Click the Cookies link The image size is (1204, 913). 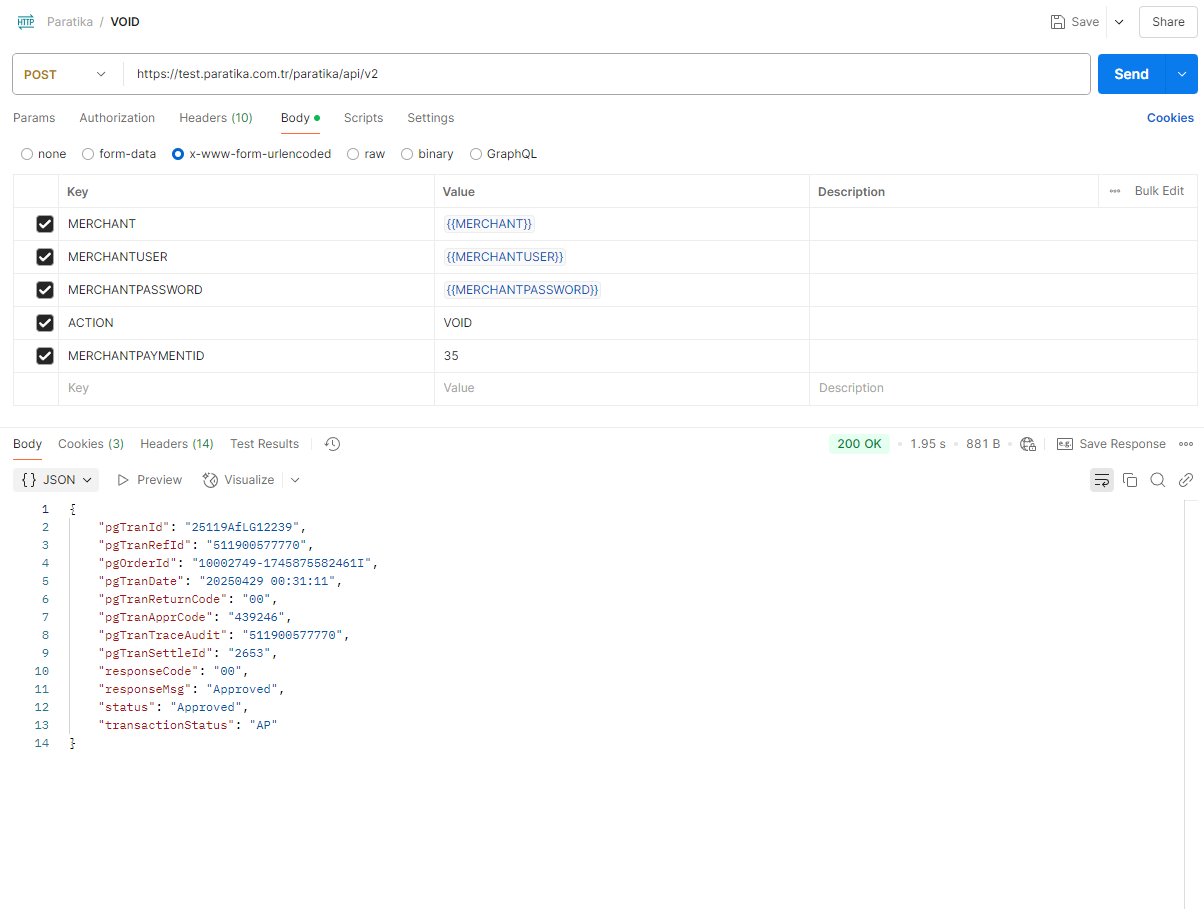point(1169,118)
